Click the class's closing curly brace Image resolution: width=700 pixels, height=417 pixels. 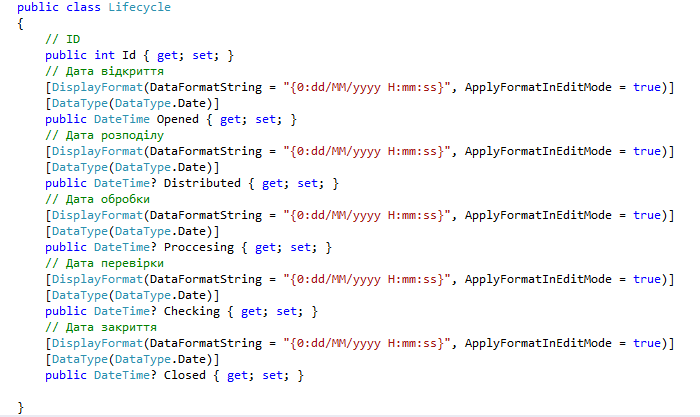[21, 407]
